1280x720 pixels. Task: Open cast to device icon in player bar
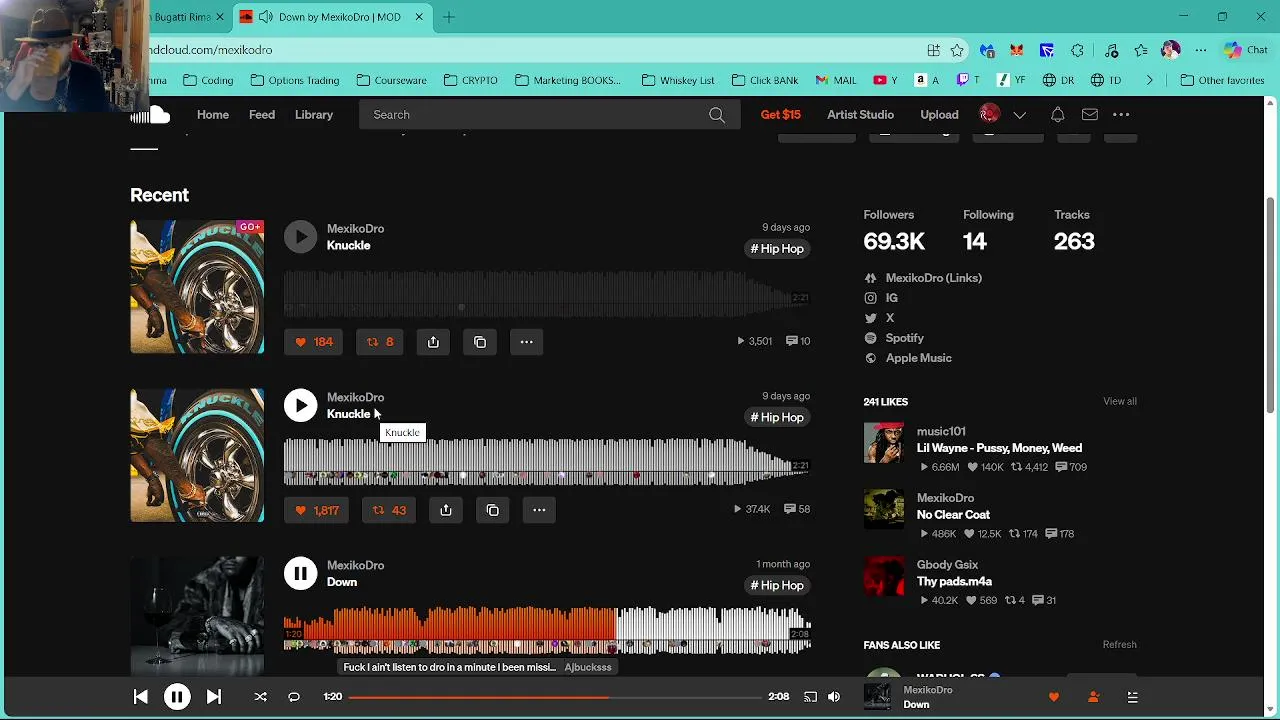click(810, 697)
